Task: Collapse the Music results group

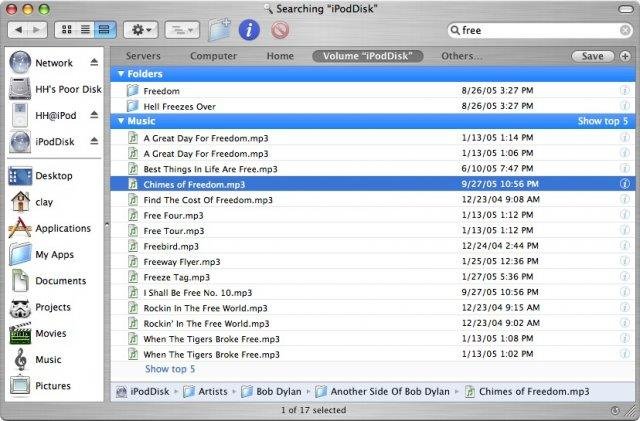Action: click(121, 121)
